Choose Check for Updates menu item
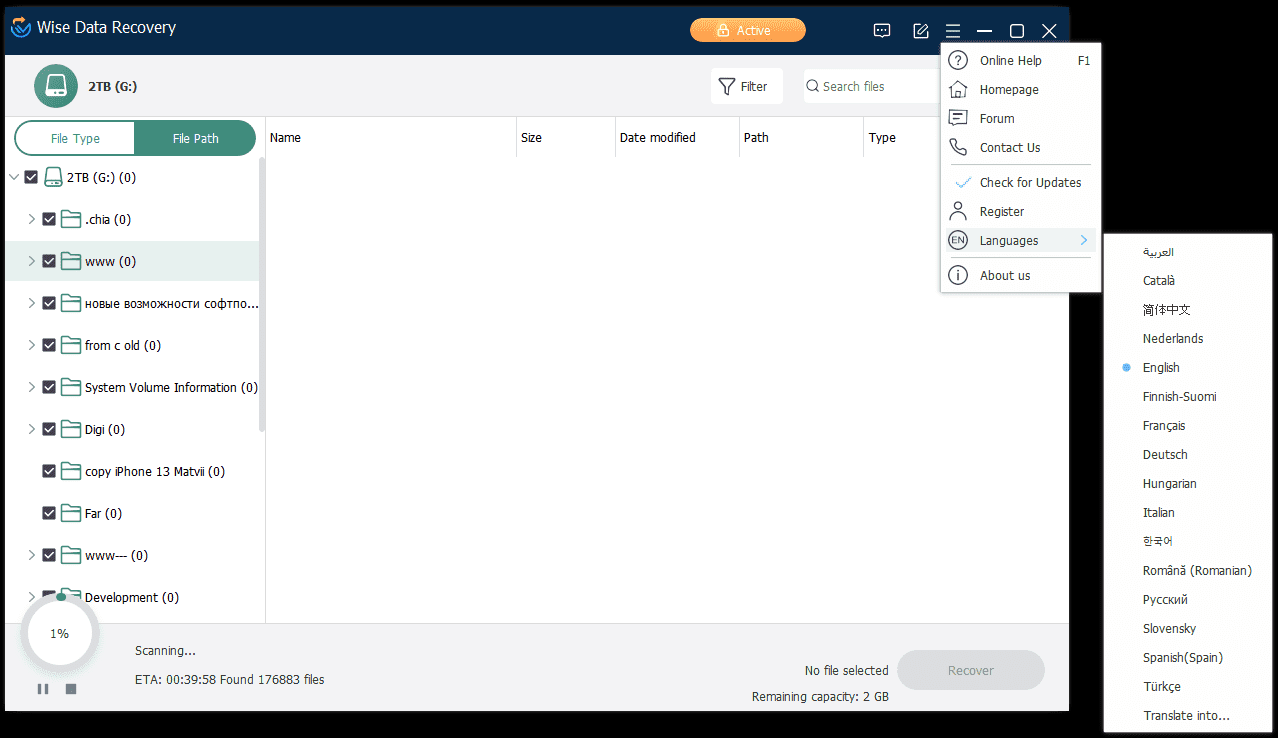The height and width of the screenshot is (738, 1278). [x=1021, y=182]
